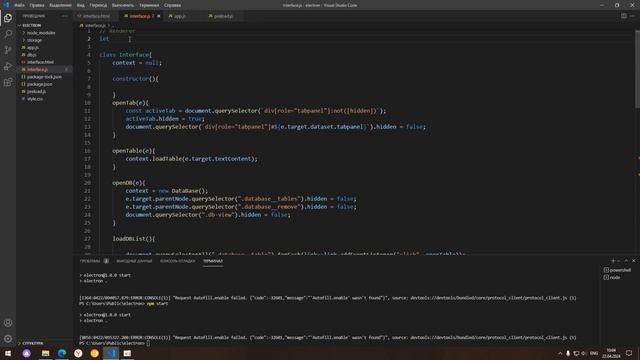Viewport: 640px width, 360px height.
Task: Click the VS Code logo in title bar
Action: 6,5
